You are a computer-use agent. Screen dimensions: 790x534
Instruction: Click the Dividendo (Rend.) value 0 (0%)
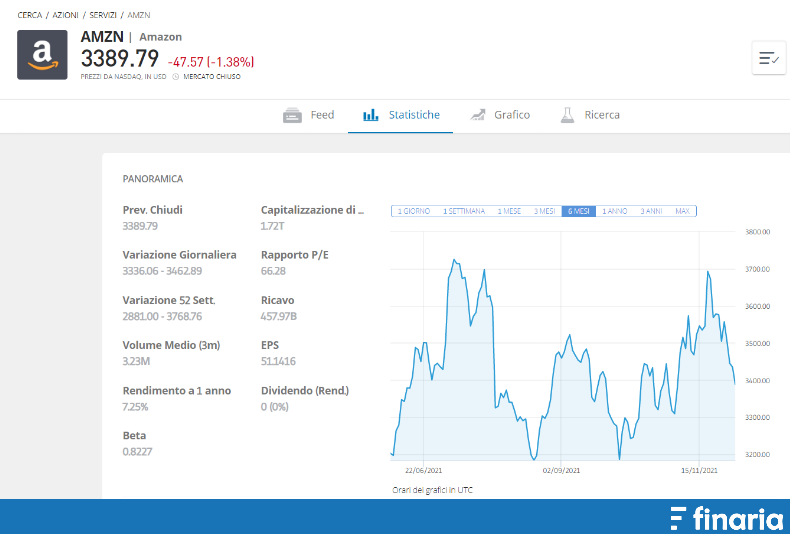click(275, 407)
